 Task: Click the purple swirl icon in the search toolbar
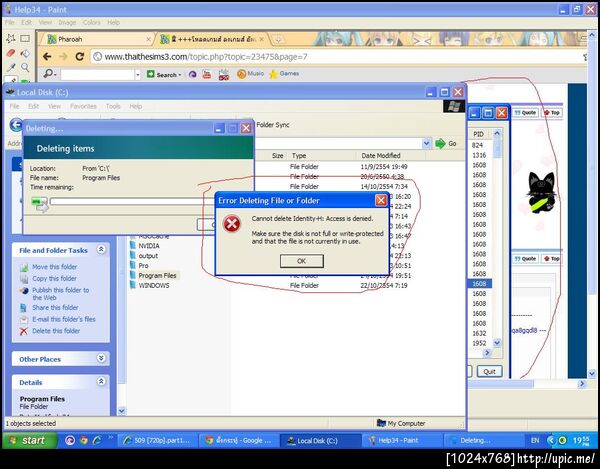[192, 74]
